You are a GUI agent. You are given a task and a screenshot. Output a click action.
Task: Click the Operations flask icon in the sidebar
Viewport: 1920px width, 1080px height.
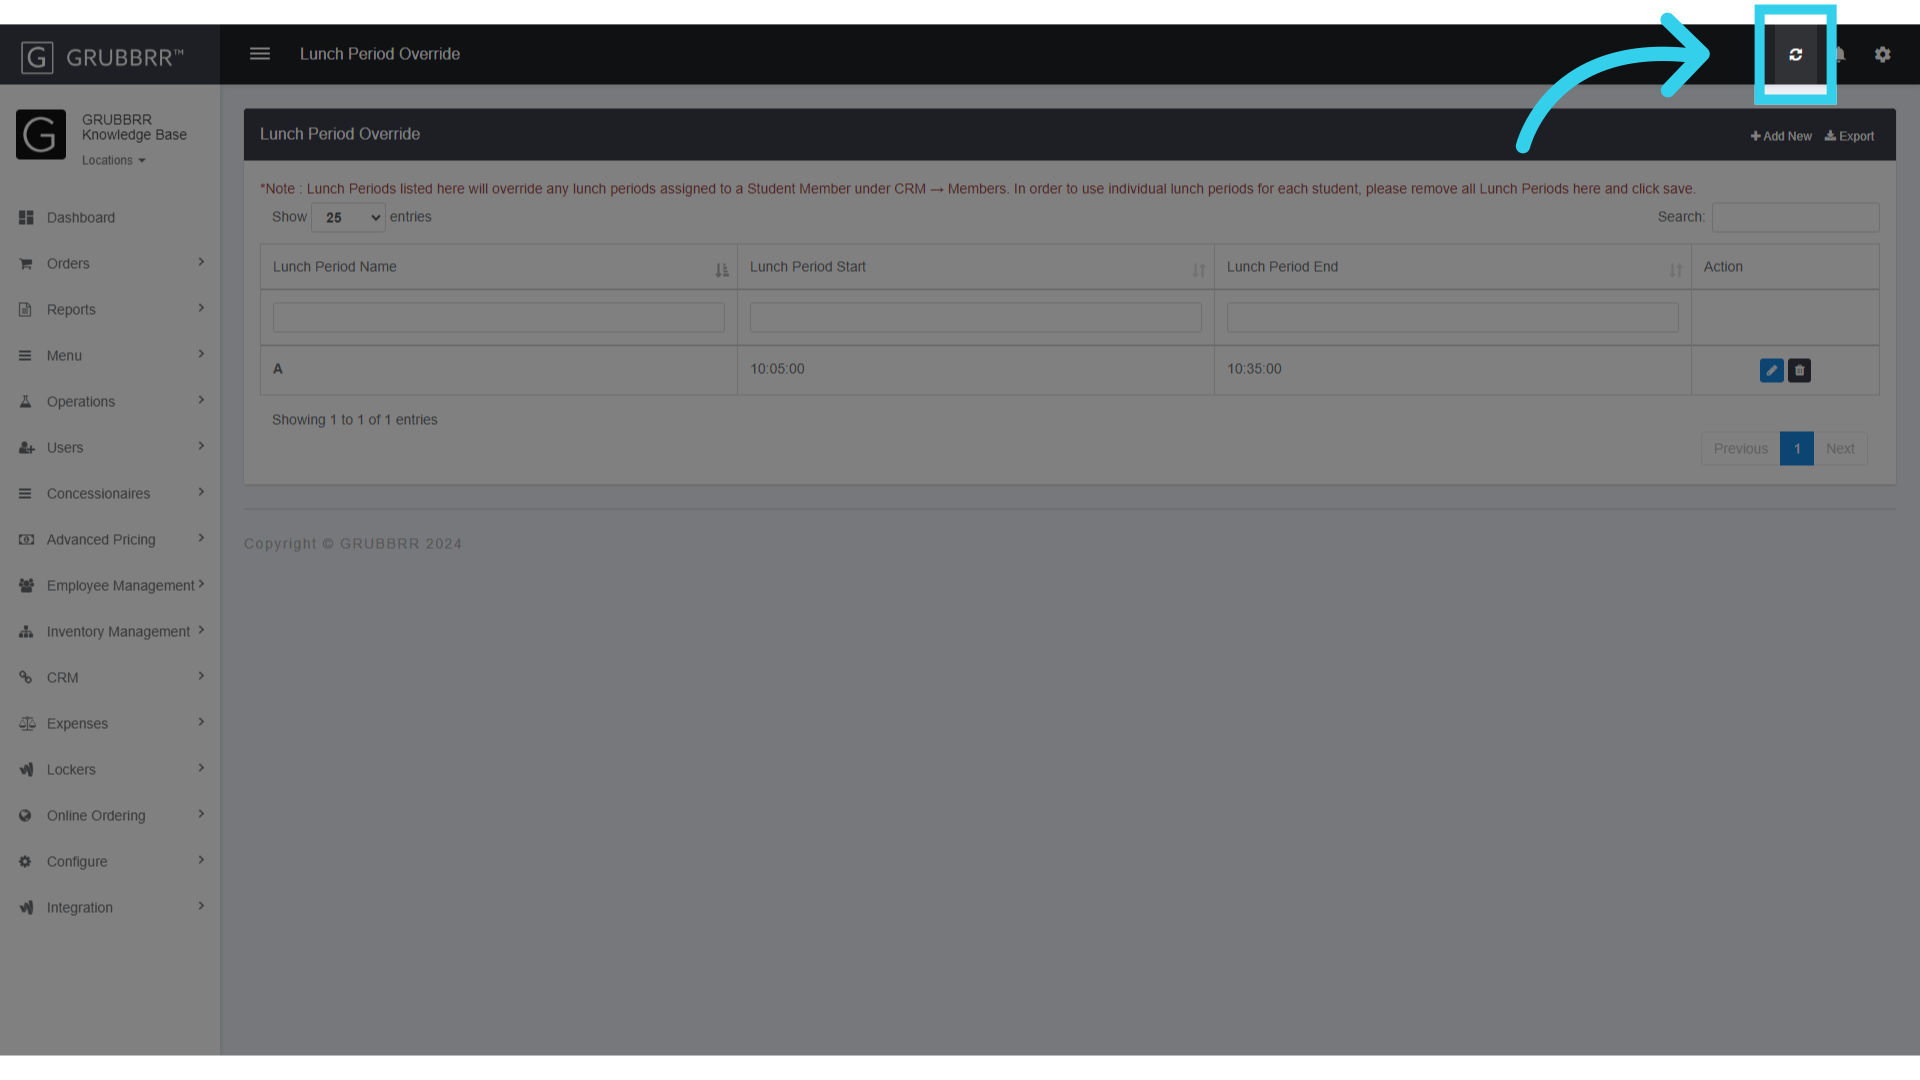(26, 401)
